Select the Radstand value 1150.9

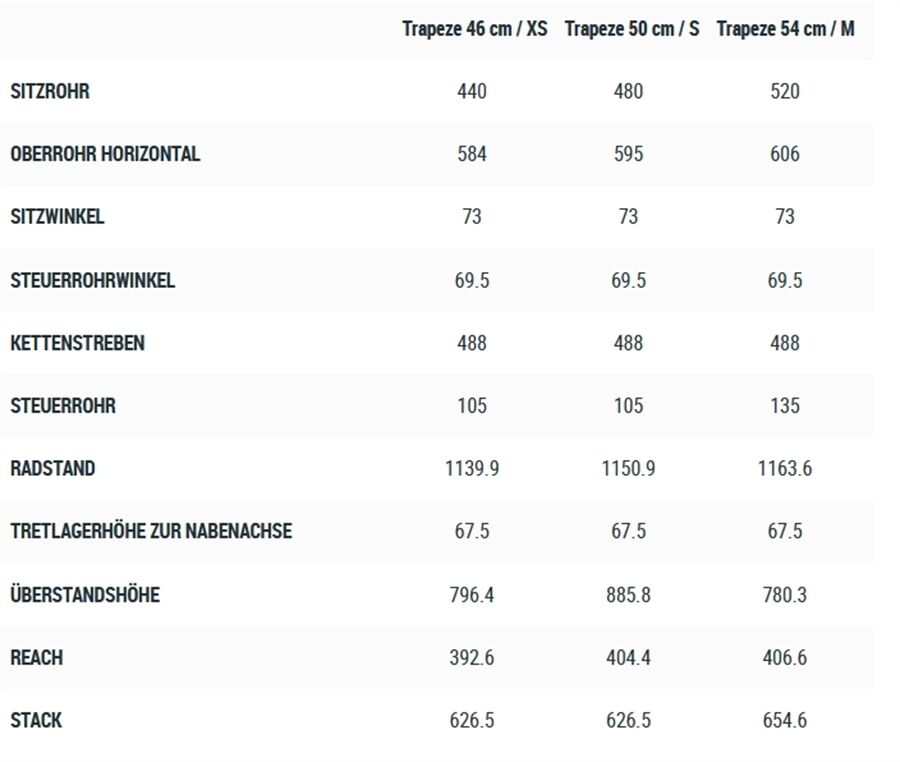pyautogui.click(x=629, y=468)
